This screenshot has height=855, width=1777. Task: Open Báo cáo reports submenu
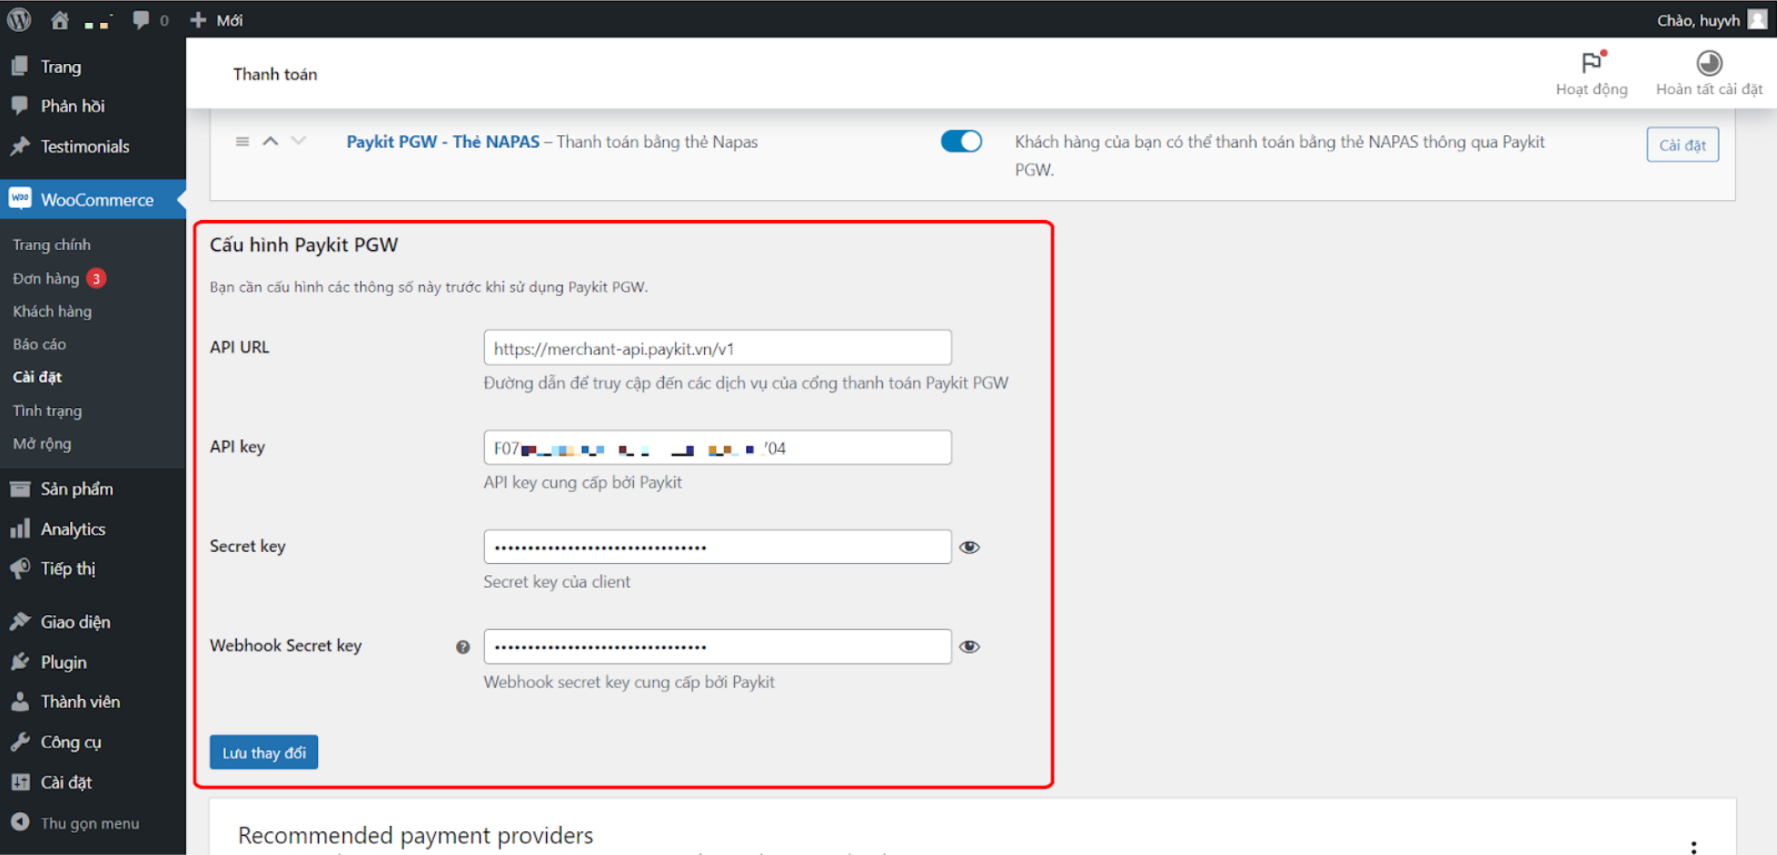(39, 344)
